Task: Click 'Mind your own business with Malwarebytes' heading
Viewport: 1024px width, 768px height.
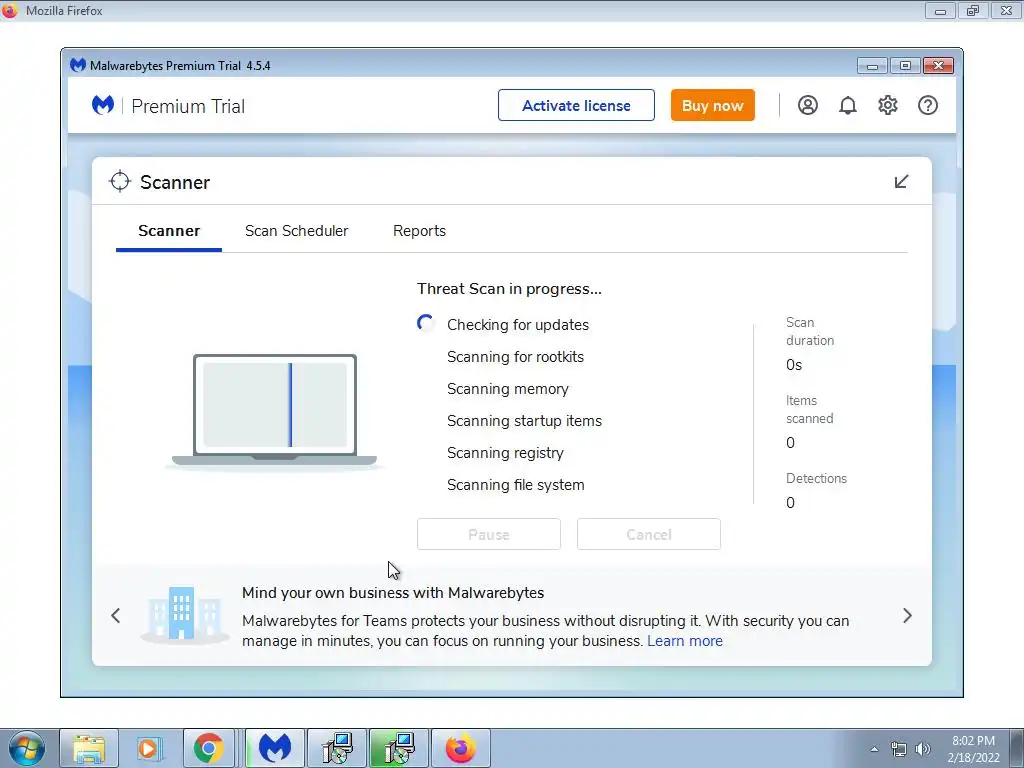Action: 392,592
